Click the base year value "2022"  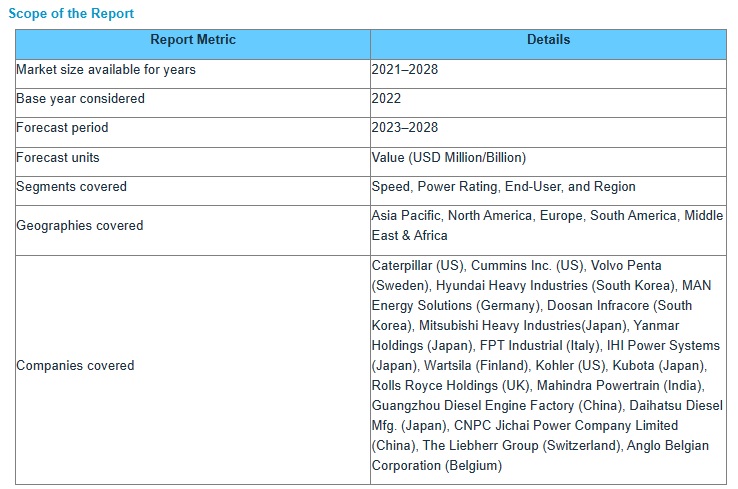coord(387,99)
